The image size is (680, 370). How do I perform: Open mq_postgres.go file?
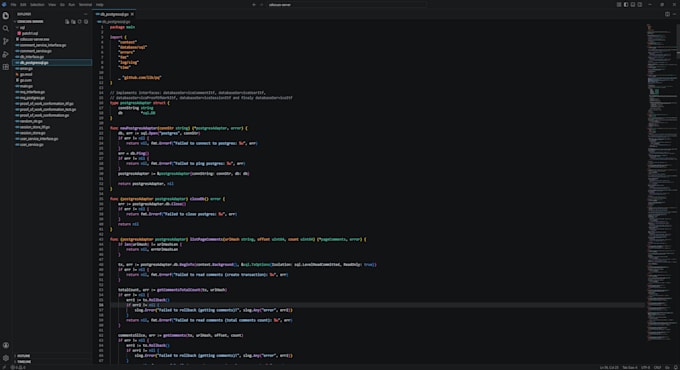32,98
